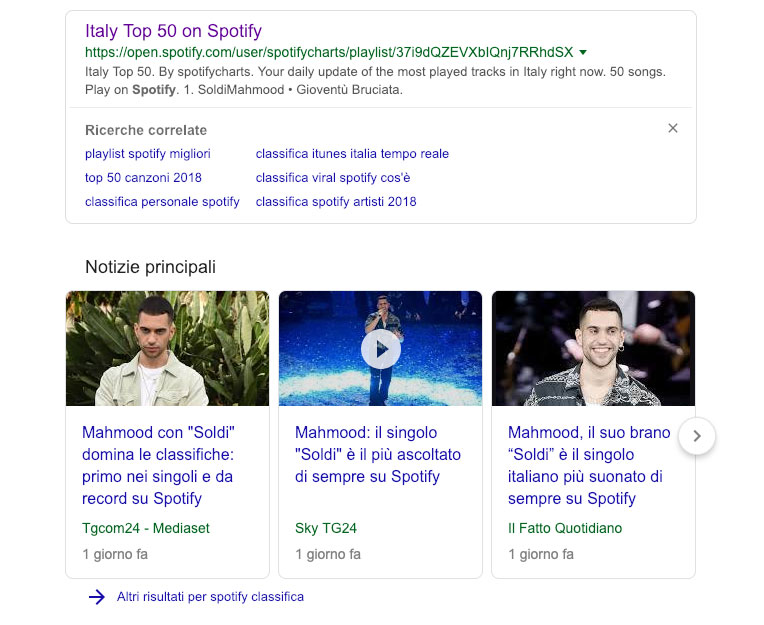764x625 pixels.
Task: Click the Spotify playlist green URL
Action: [x=329, y=52]
